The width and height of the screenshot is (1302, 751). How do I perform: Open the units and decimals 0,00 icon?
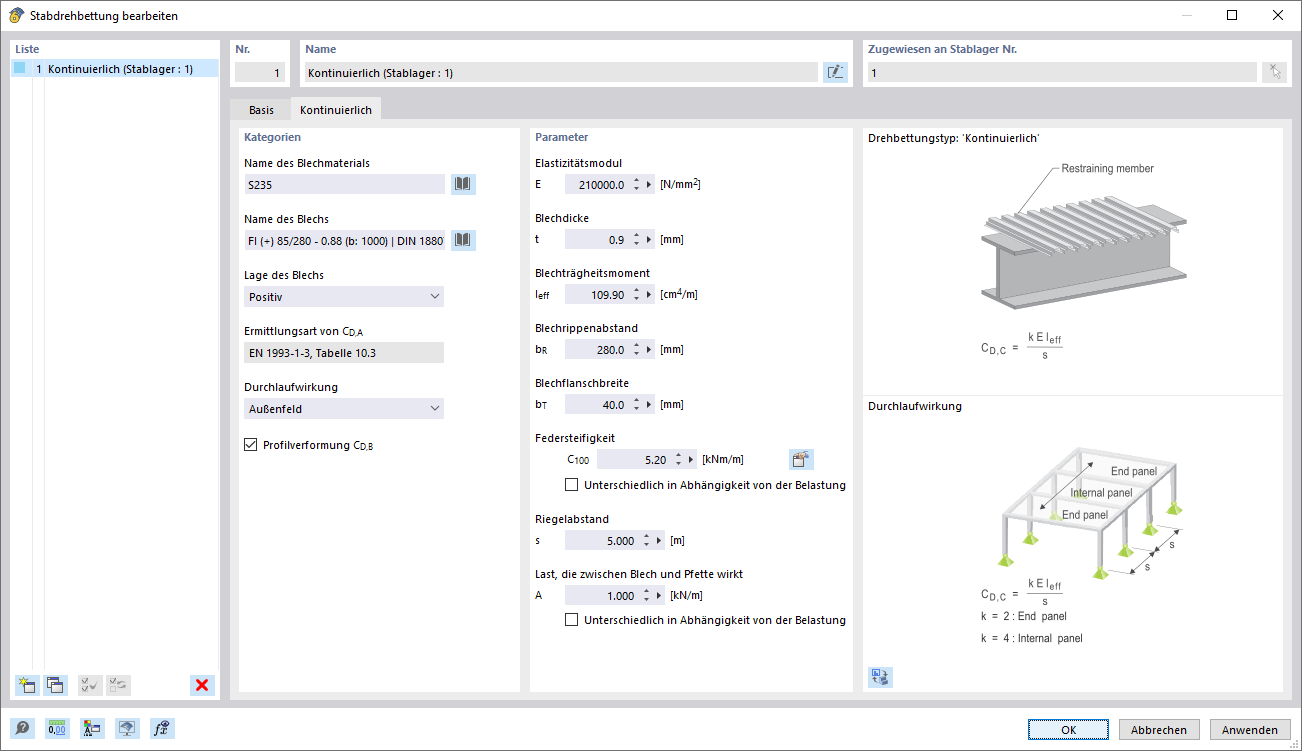[x=57, y=729]
